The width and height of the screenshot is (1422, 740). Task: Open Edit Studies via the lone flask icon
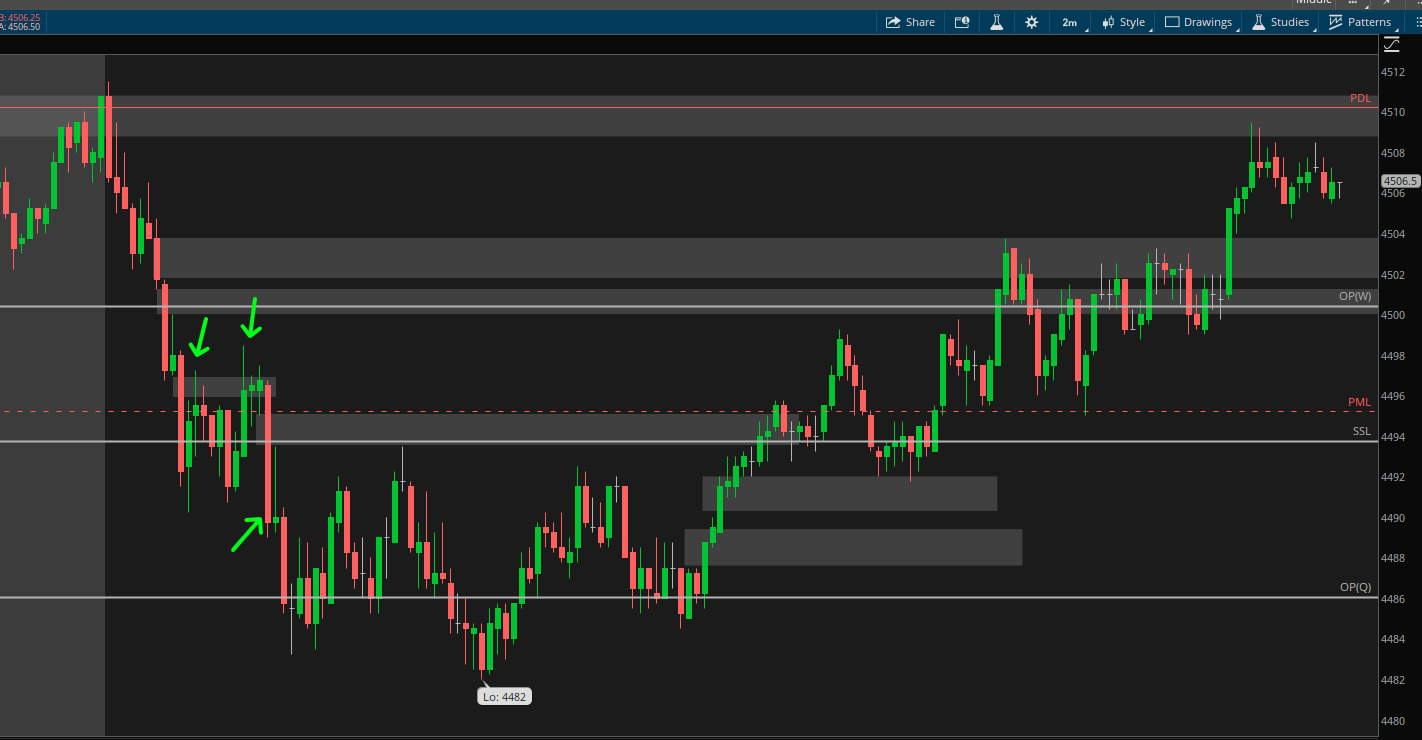pyautogui.click(x=997, y=22)
